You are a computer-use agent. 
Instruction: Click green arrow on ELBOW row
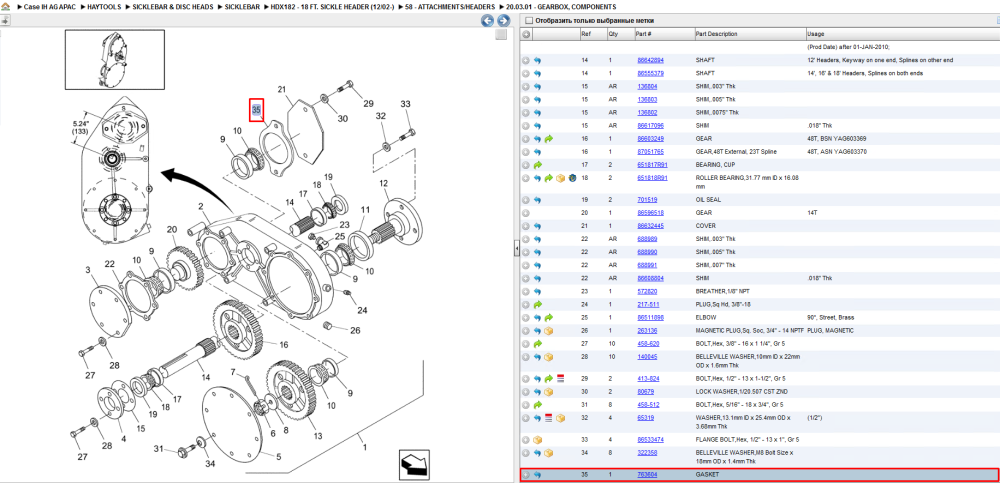[548, 317]
